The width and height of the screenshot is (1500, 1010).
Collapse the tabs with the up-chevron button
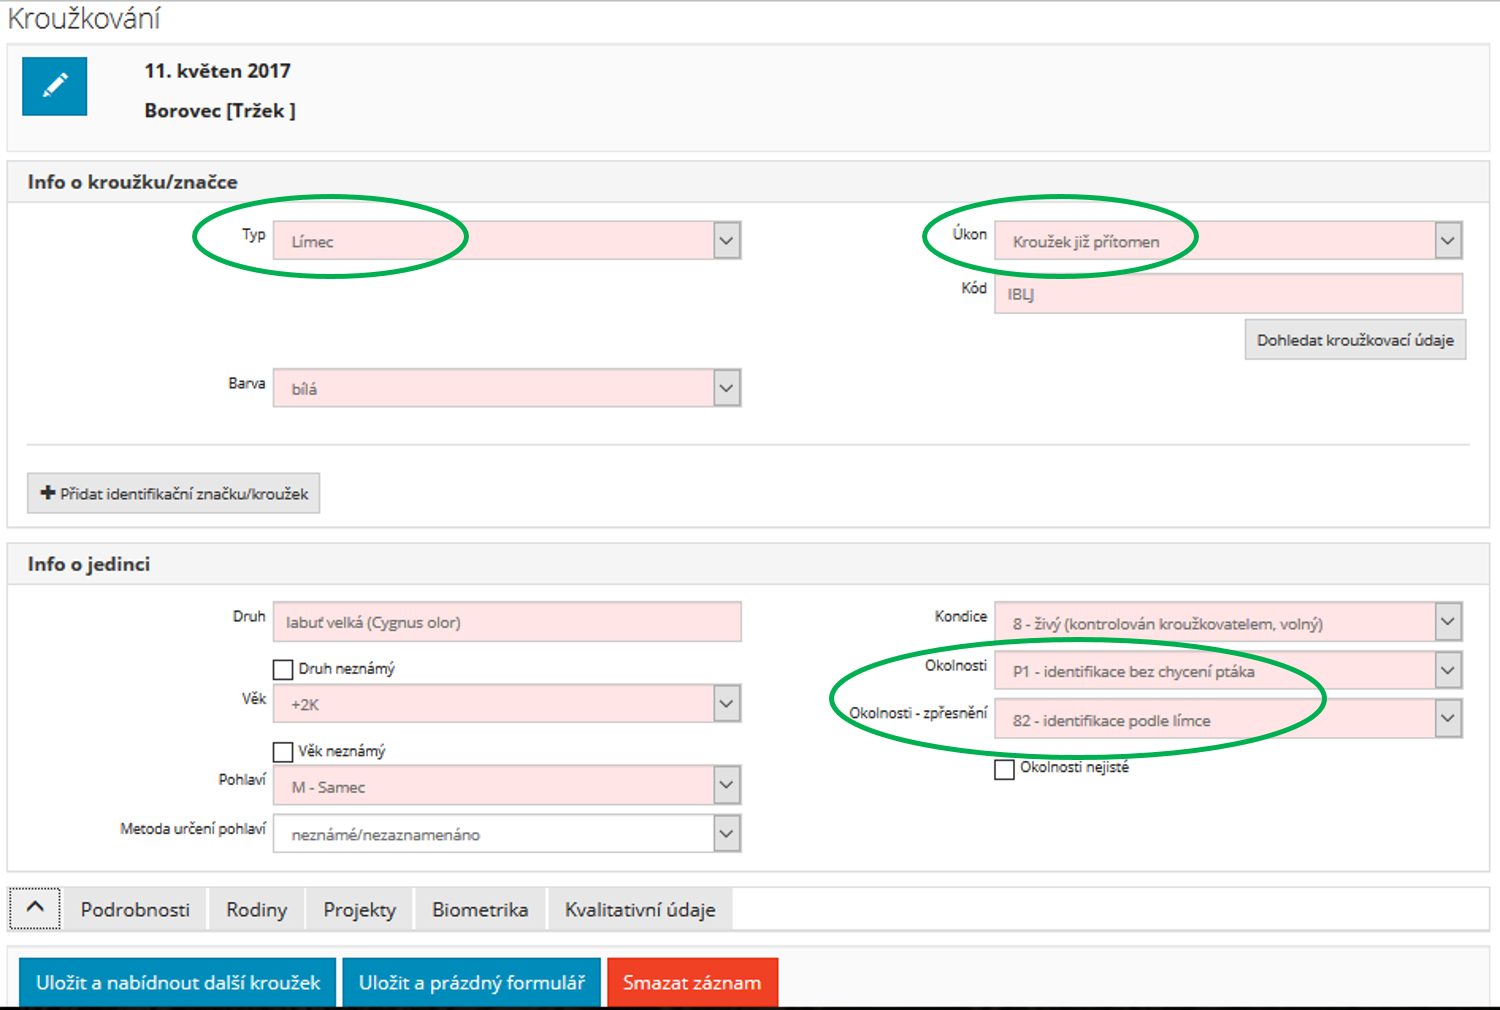tap(35, 908)
